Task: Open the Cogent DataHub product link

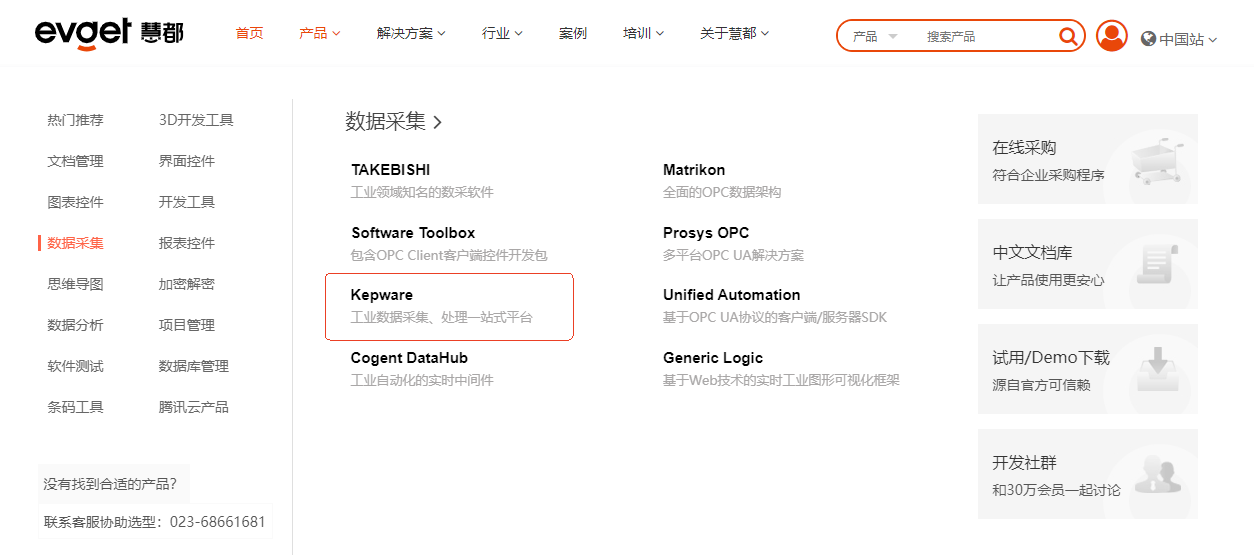Action: pyautogui.click(x=409, y=358)
